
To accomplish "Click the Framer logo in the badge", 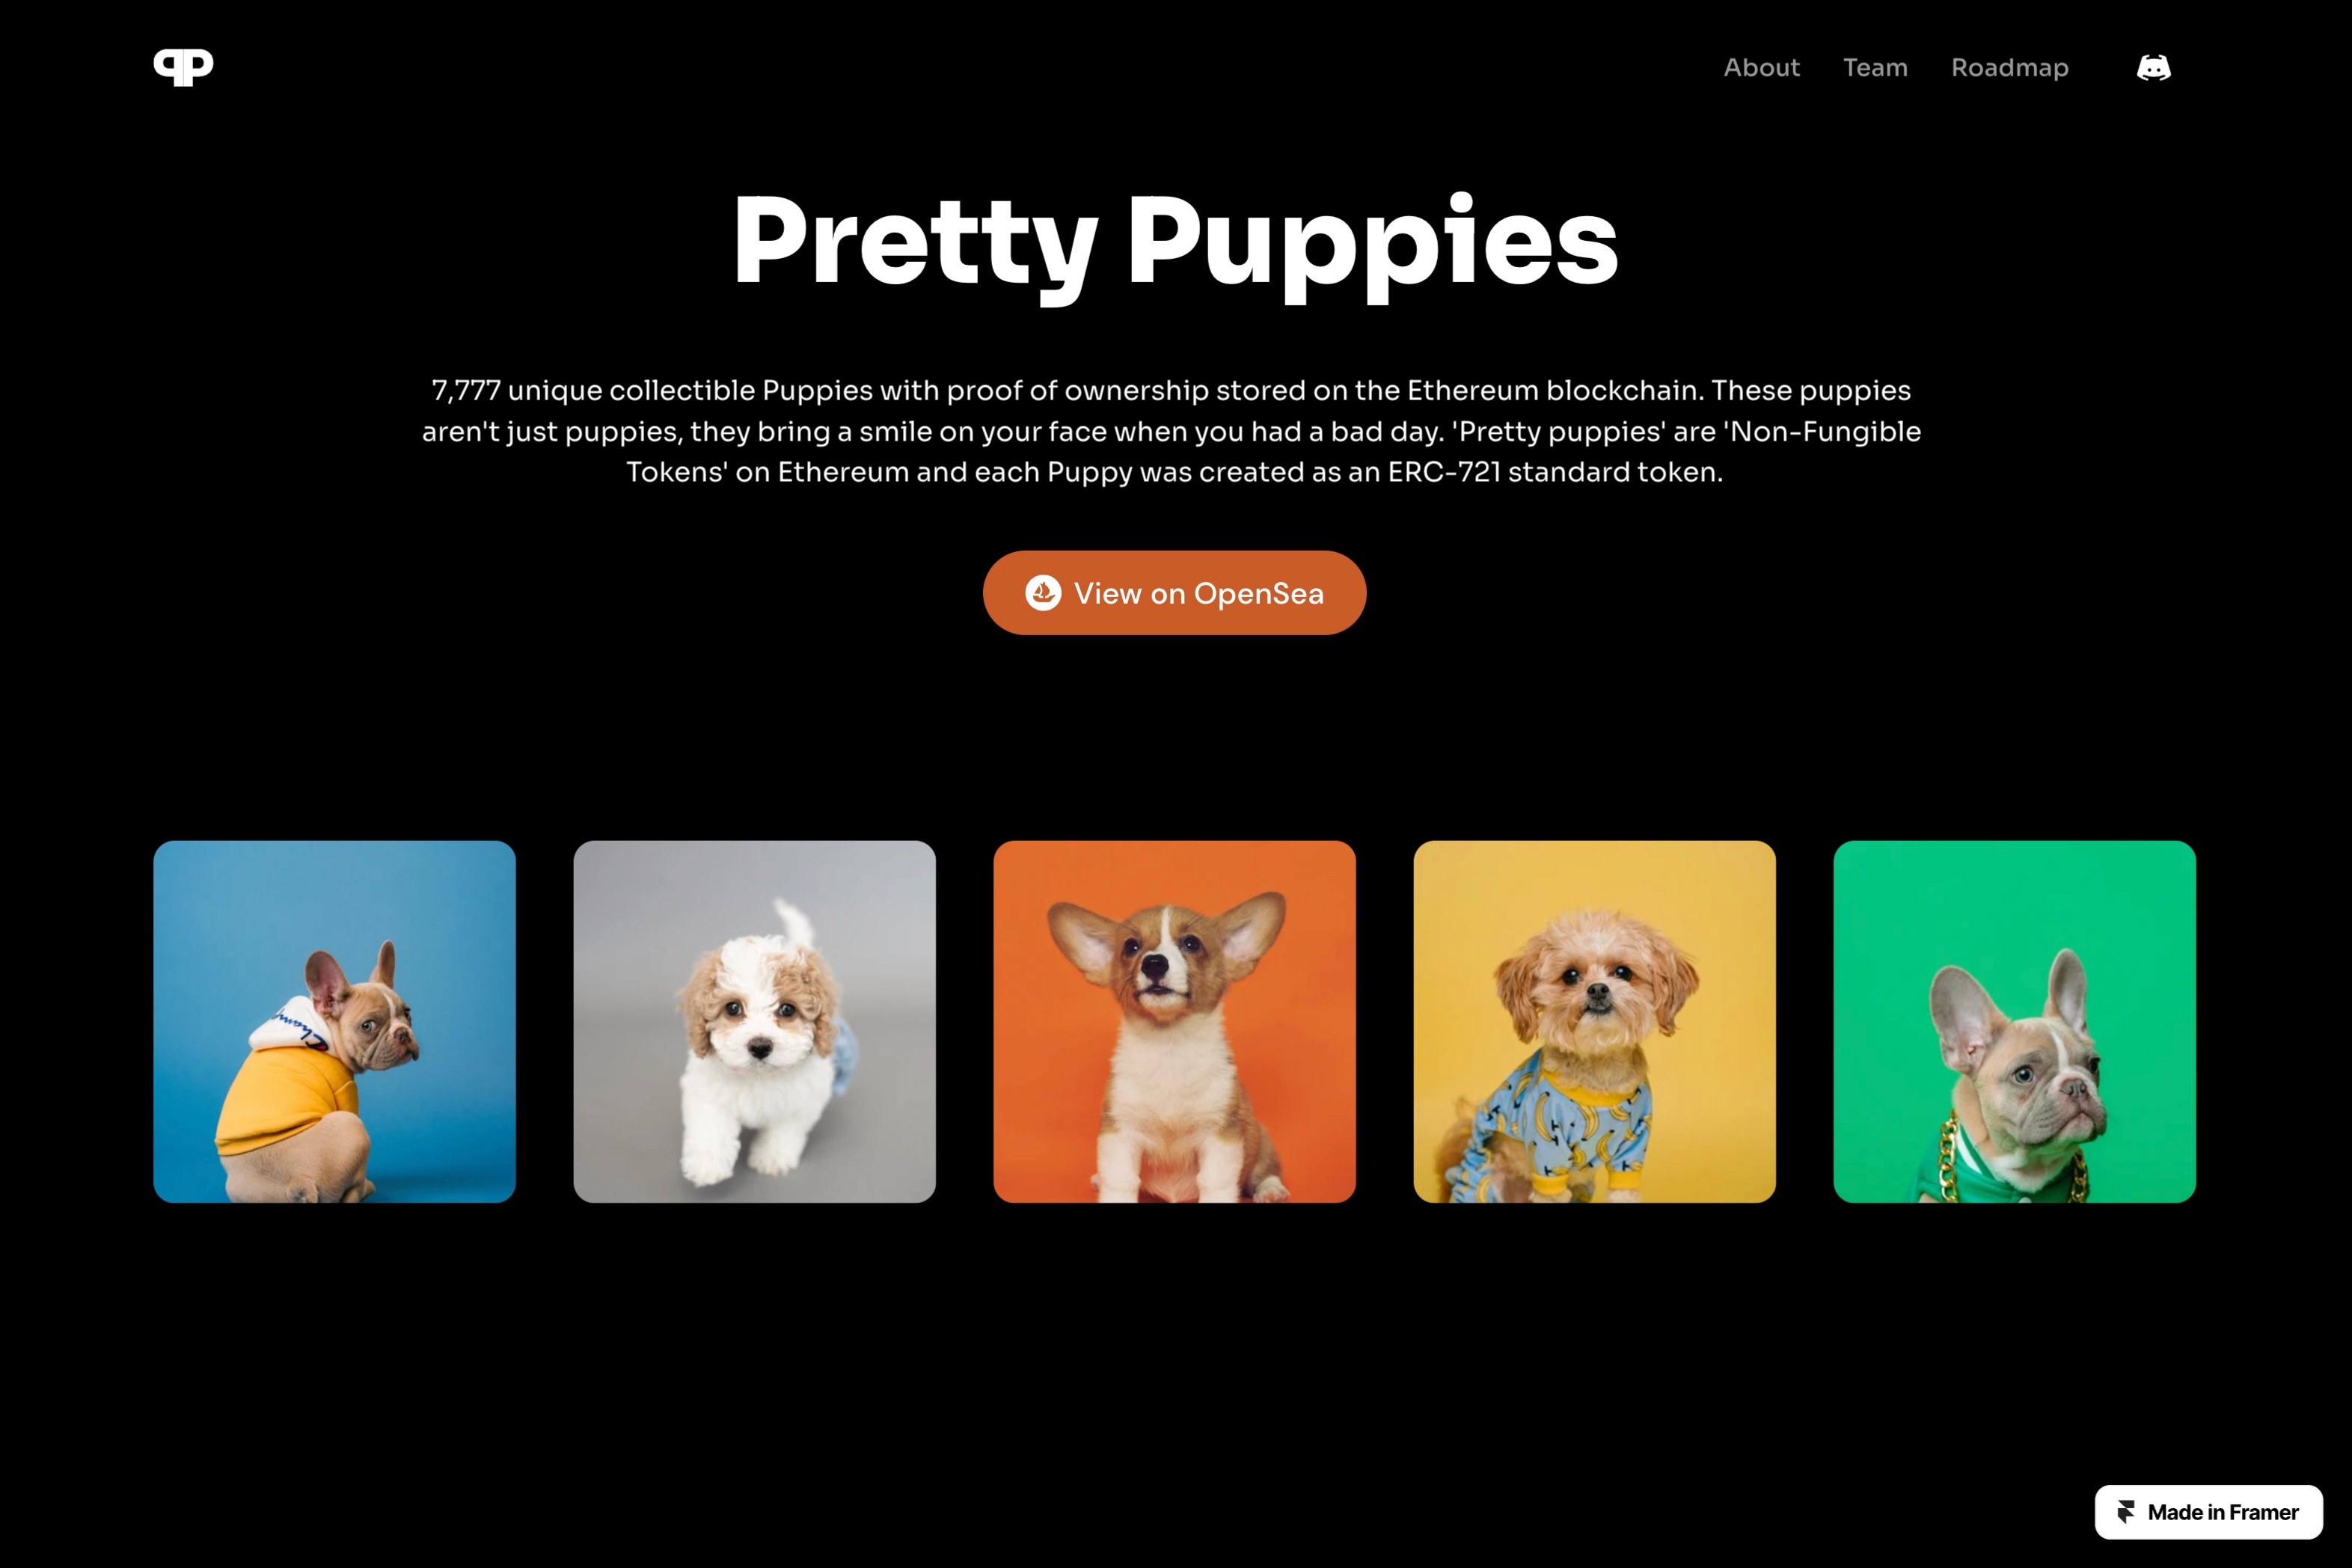I will (x=2125, y=1512).
